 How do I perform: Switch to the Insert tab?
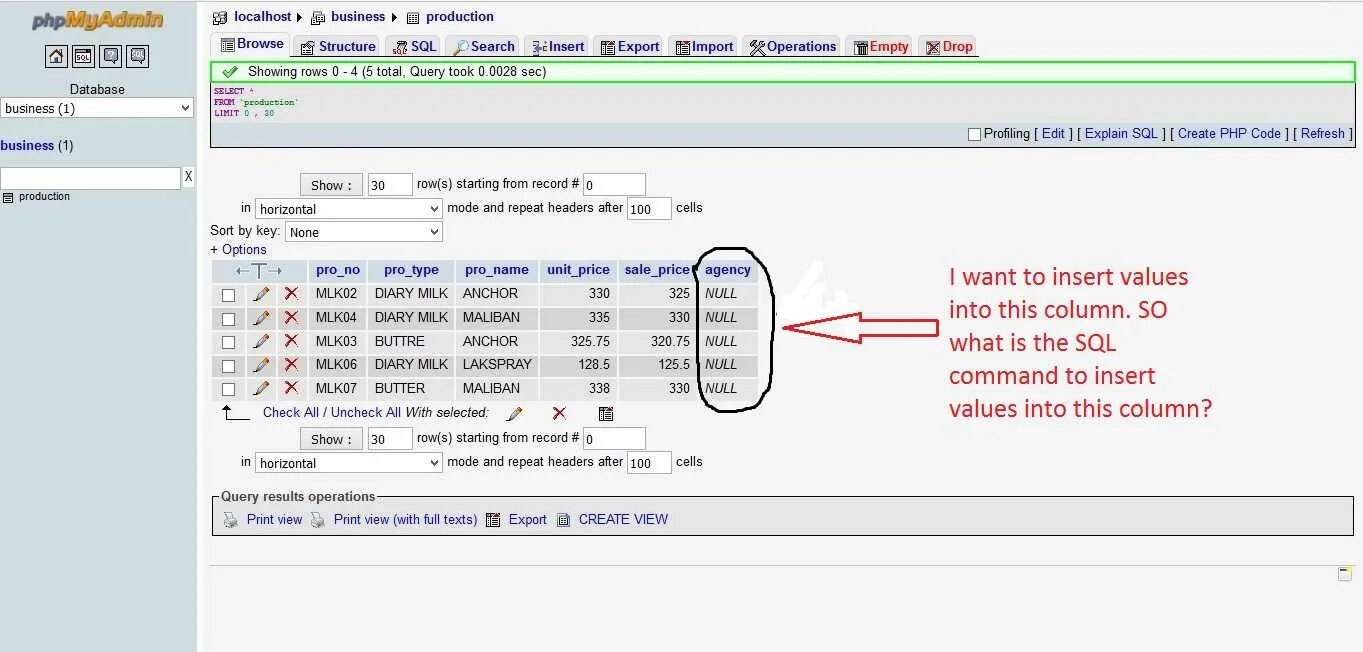click(x=558, y=47)
